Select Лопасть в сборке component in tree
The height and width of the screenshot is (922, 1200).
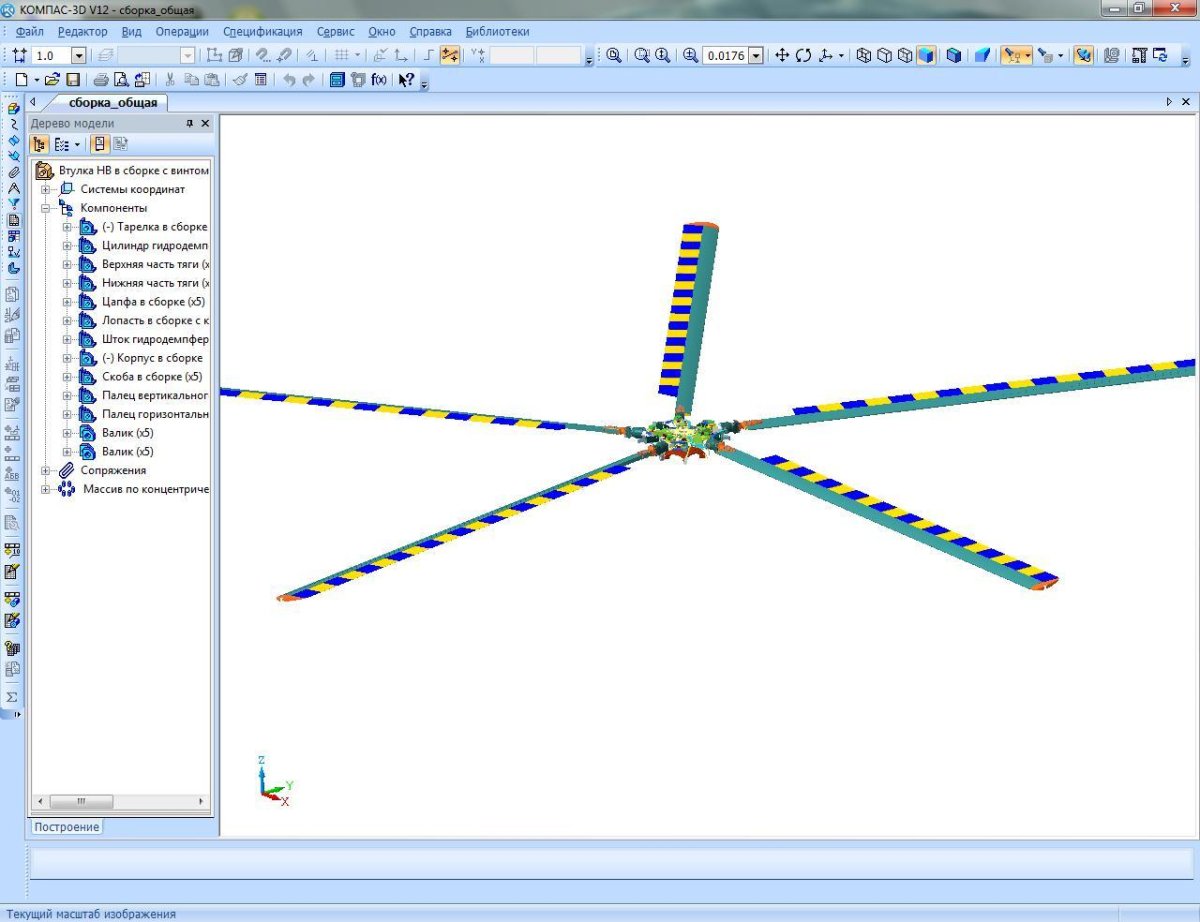click(x=155, y=321)
